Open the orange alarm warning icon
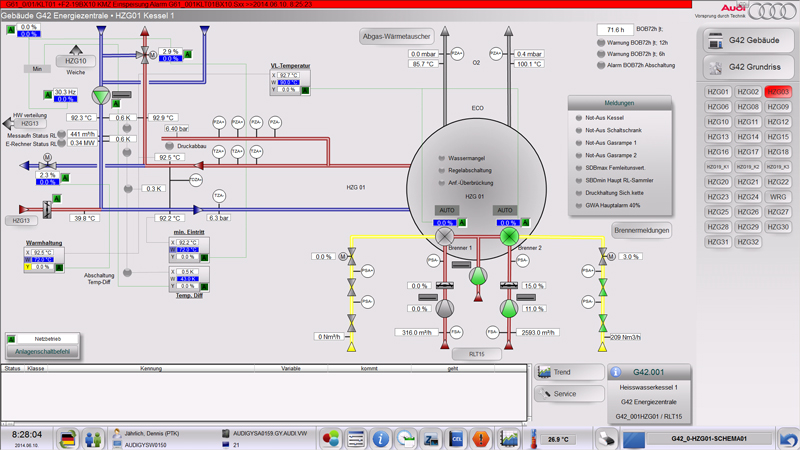 (482, 438)
